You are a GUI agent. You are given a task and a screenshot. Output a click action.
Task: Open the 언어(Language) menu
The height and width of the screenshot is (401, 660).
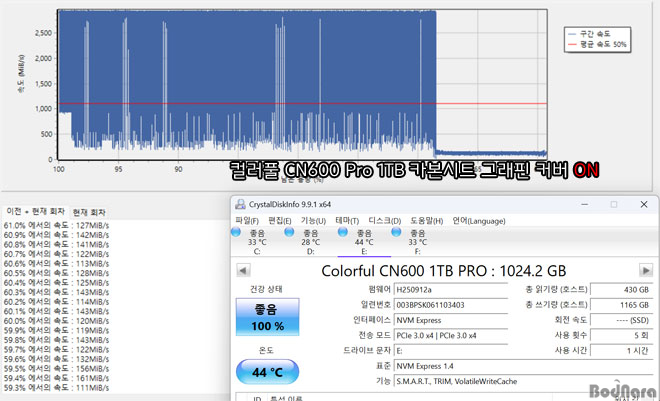pos(479,221)
